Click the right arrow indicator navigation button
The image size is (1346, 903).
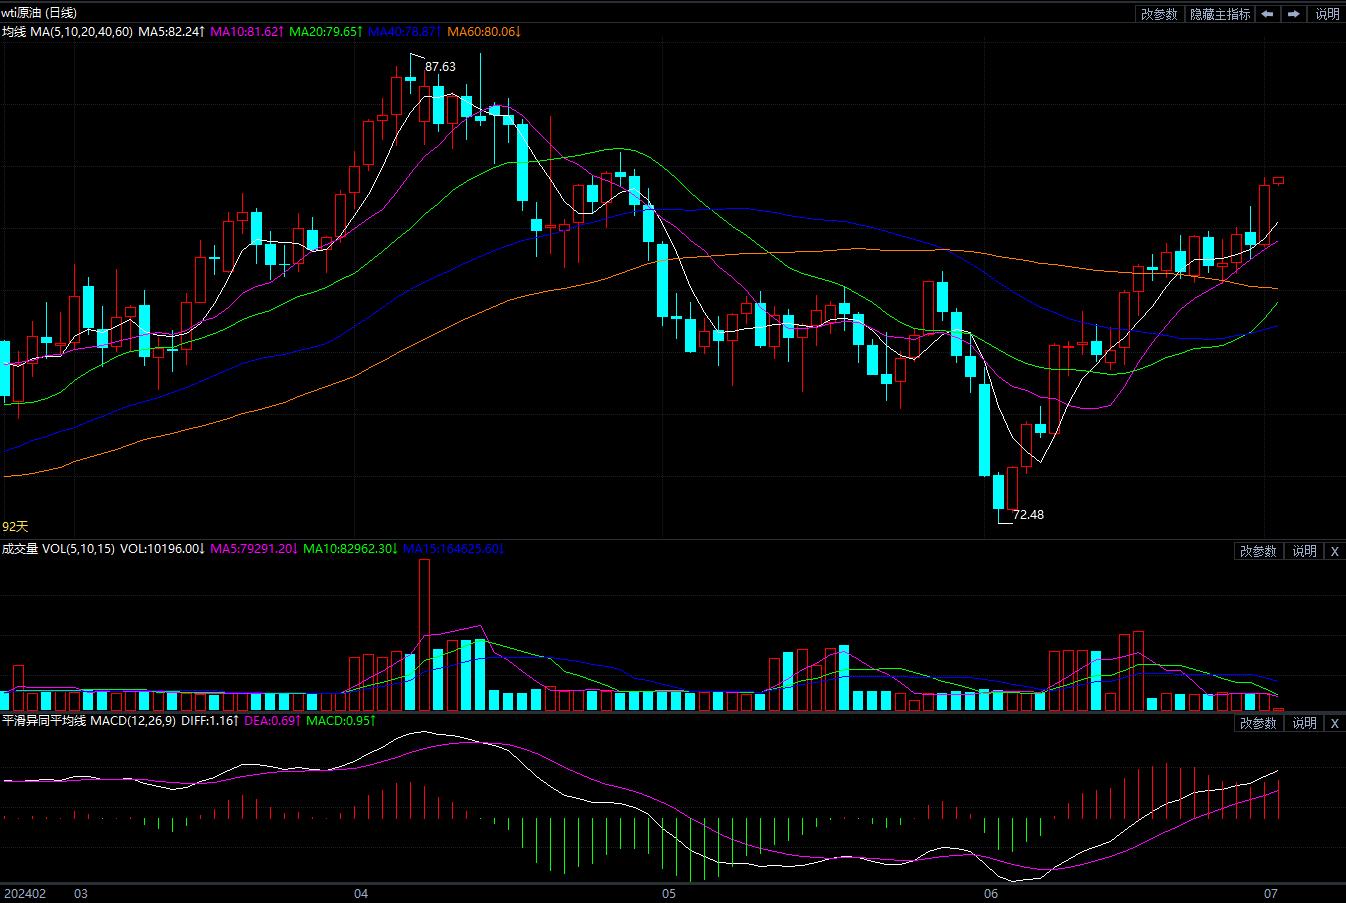[x=1294, y=14]
